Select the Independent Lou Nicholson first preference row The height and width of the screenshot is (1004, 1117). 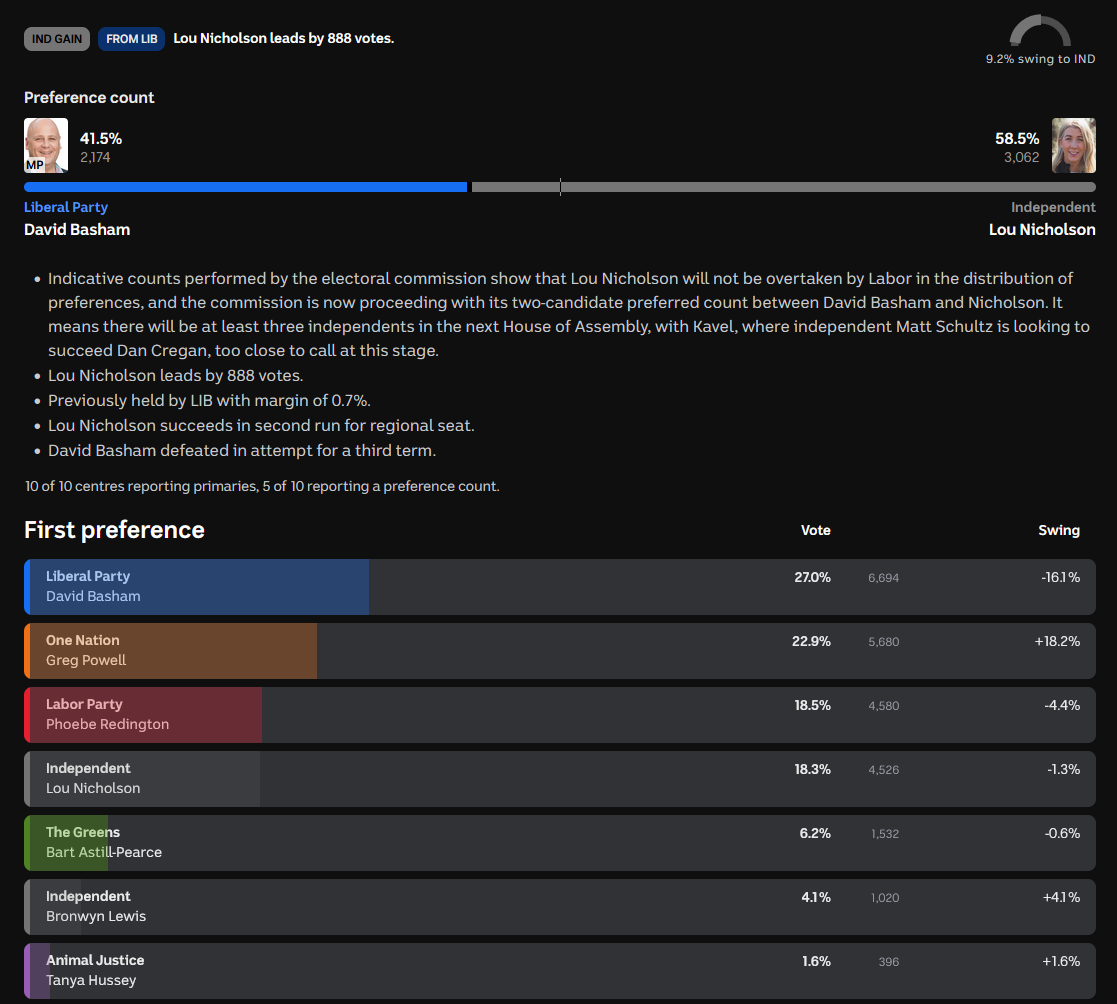[560, 779]
